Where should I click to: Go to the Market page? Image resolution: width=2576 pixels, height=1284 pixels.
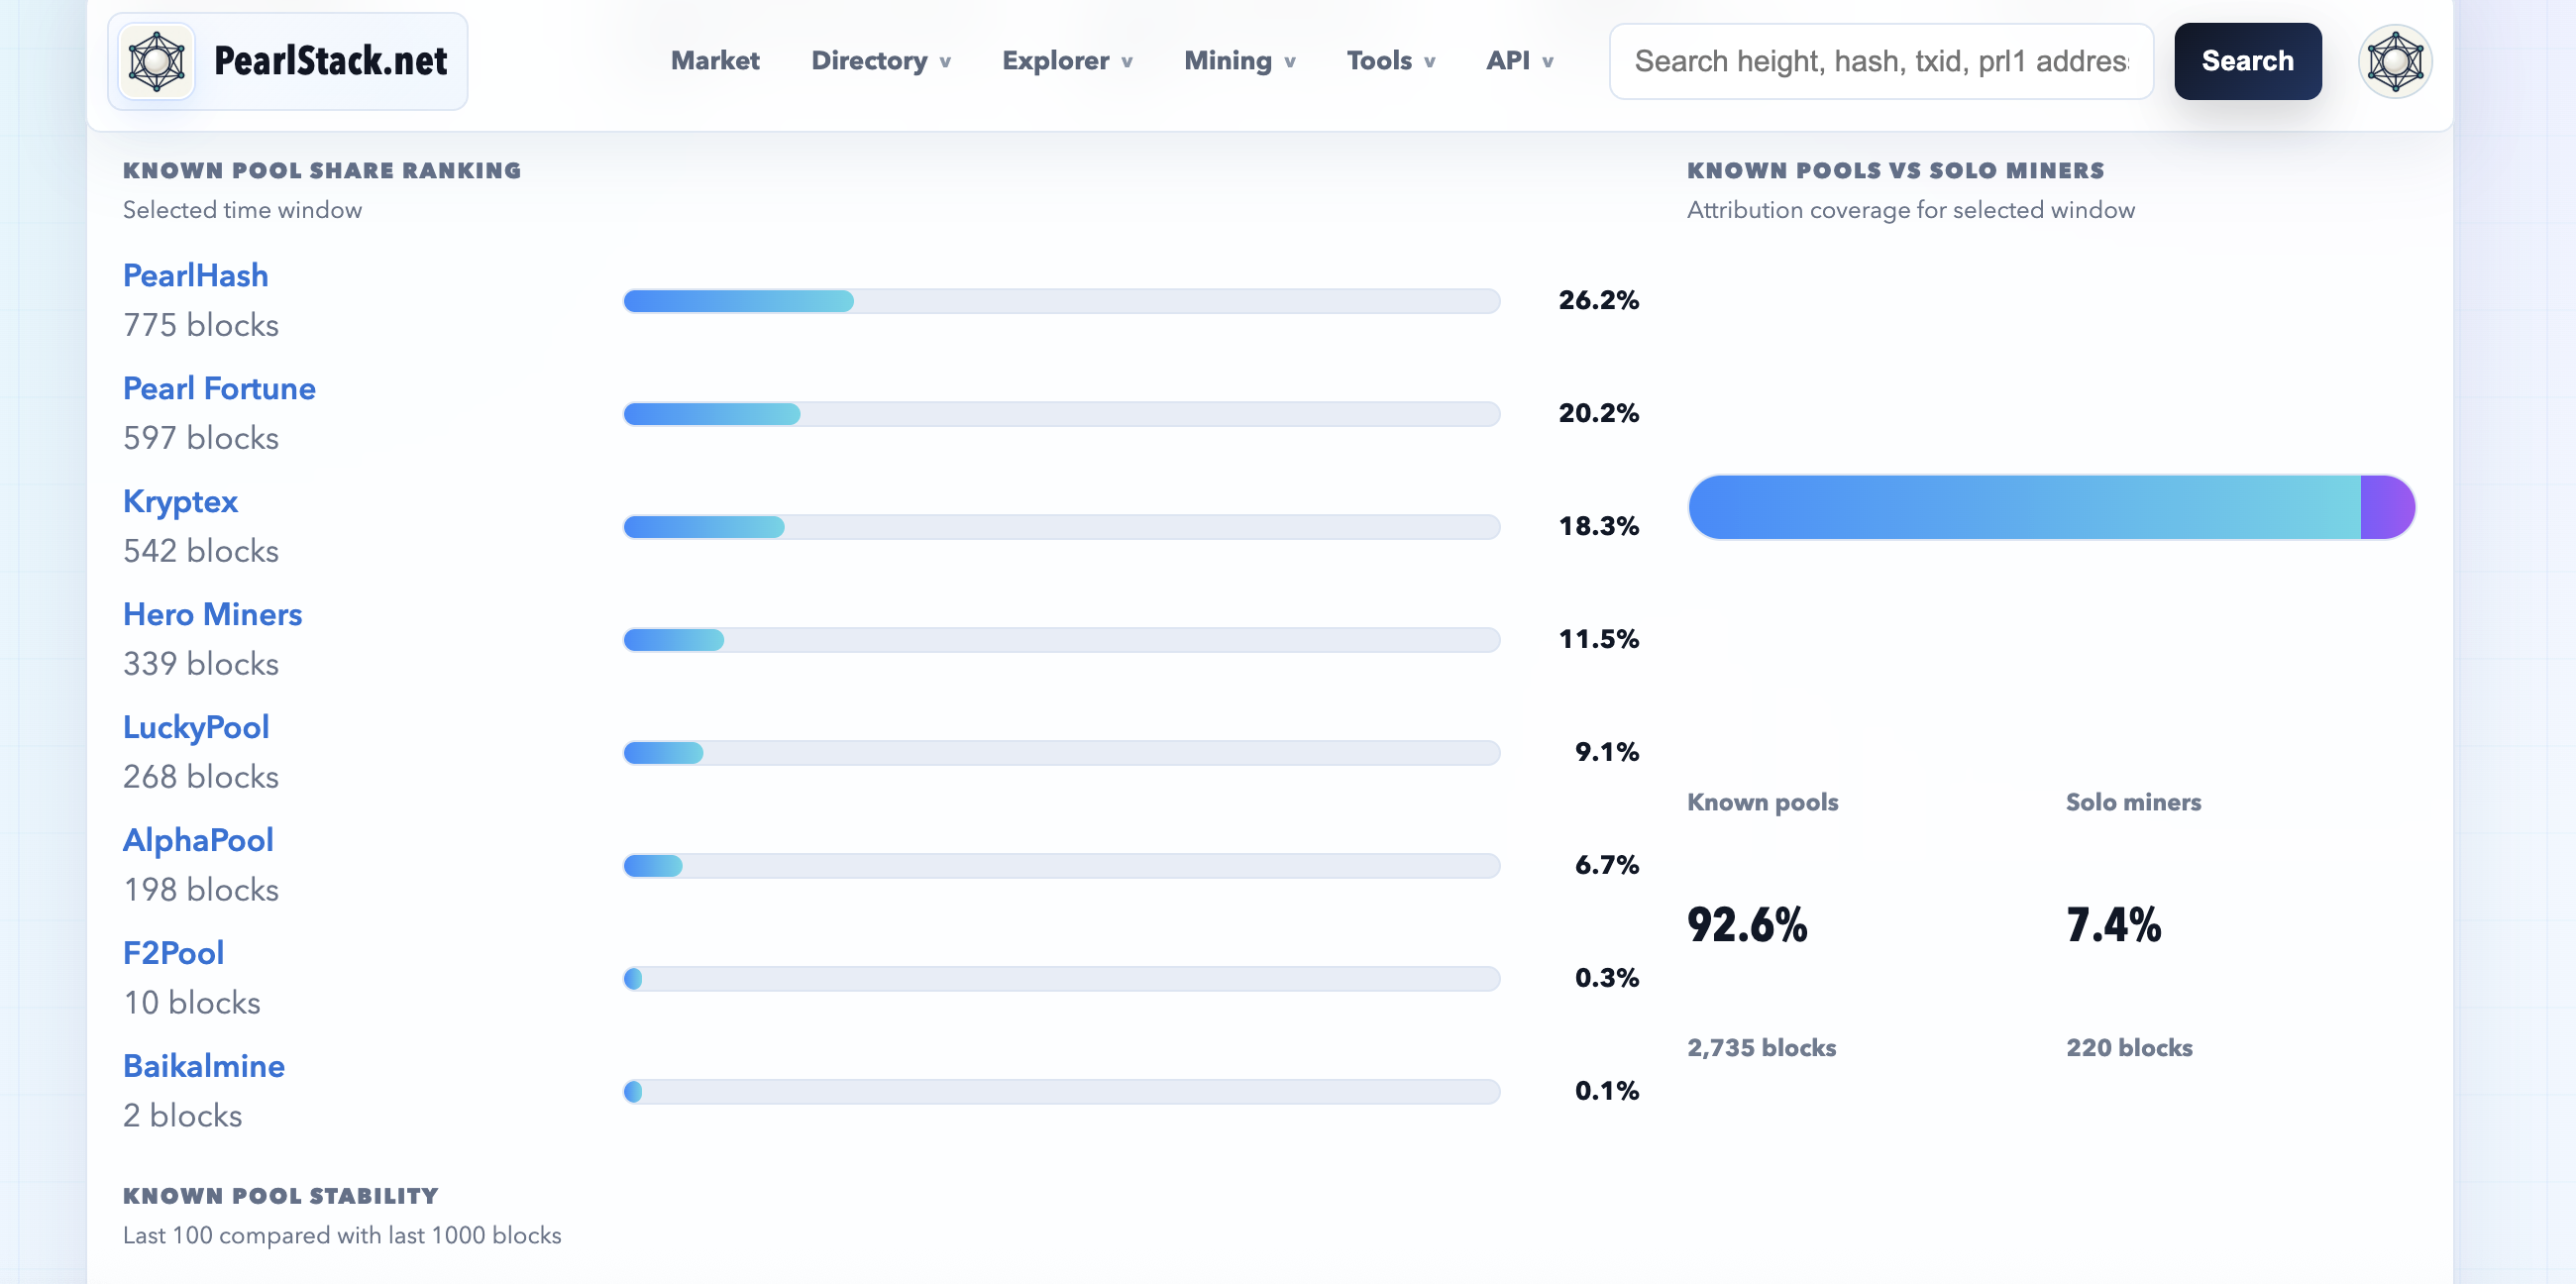[x=715, y=61]
